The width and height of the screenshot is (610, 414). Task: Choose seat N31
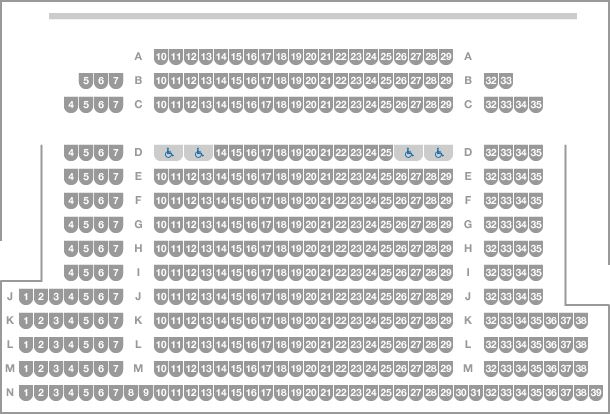pyautogui.click(x=476, y=393)
